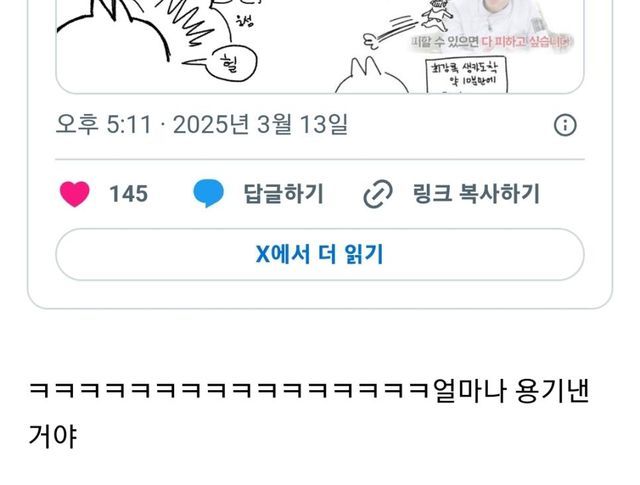The image size is (640, 485).
Task: Click the rabbit ears sketch in the image
Action: click(x=371, y=76)
